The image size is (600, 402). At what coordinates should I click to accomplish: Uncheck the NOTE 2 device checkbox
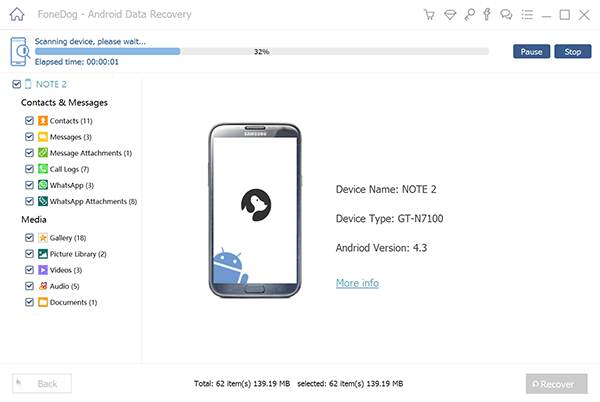click(x=16, y=84)
